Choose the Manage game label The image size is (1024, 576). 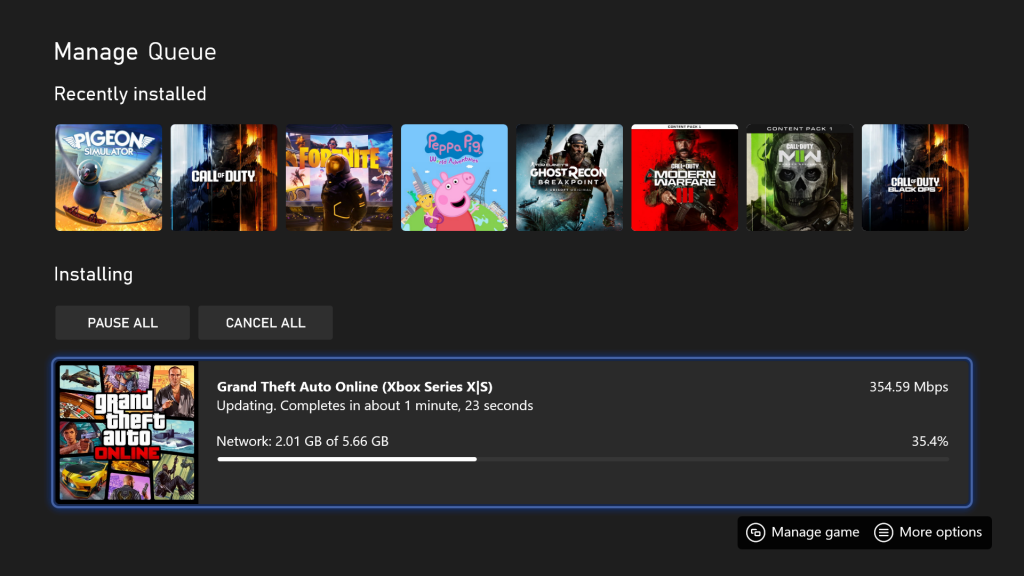point(815,532)
